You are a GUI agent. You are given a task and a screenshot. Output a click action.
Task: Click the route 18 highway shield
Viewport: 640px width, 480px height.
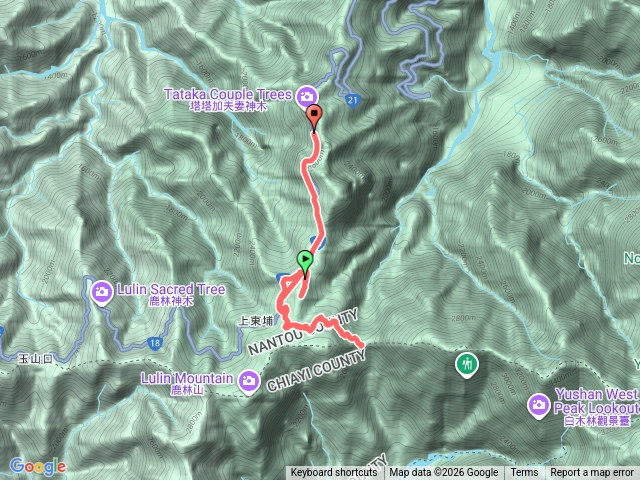[x=155, y=343]
